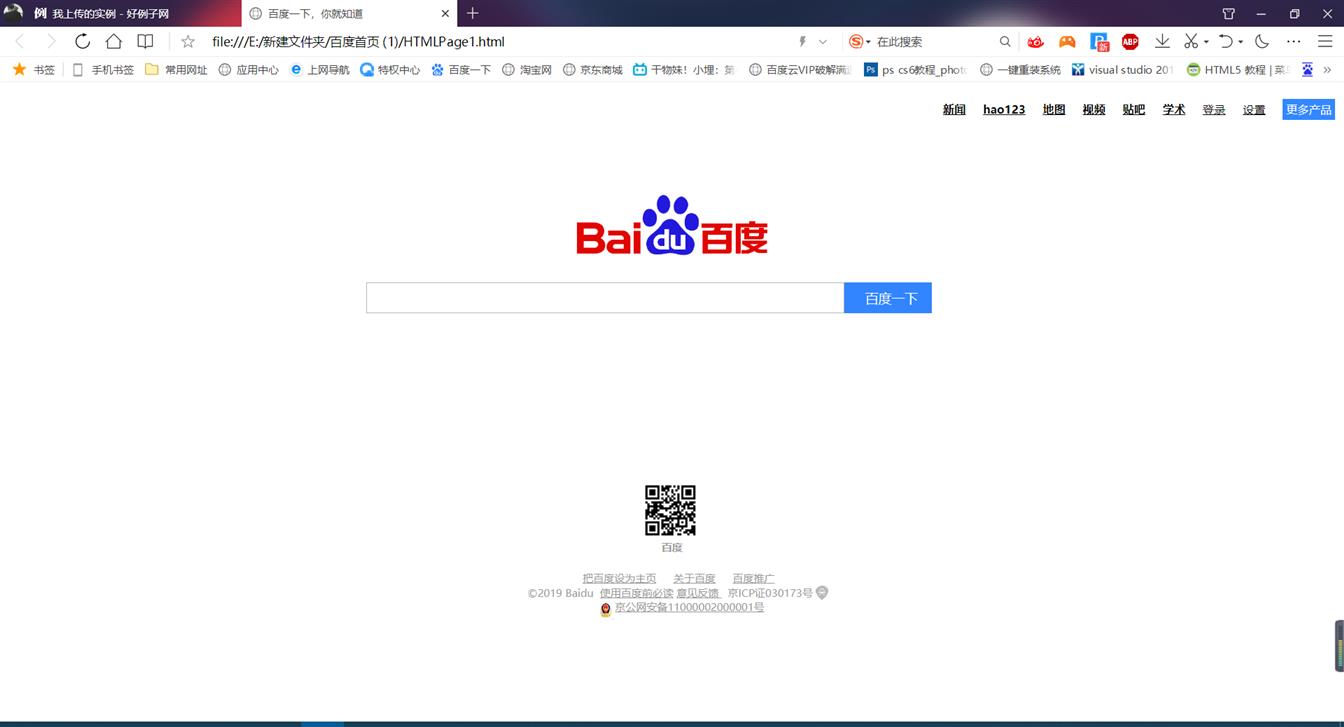Open the new tab with plus button
The image size is (1344, 727).
coord(473,13)
